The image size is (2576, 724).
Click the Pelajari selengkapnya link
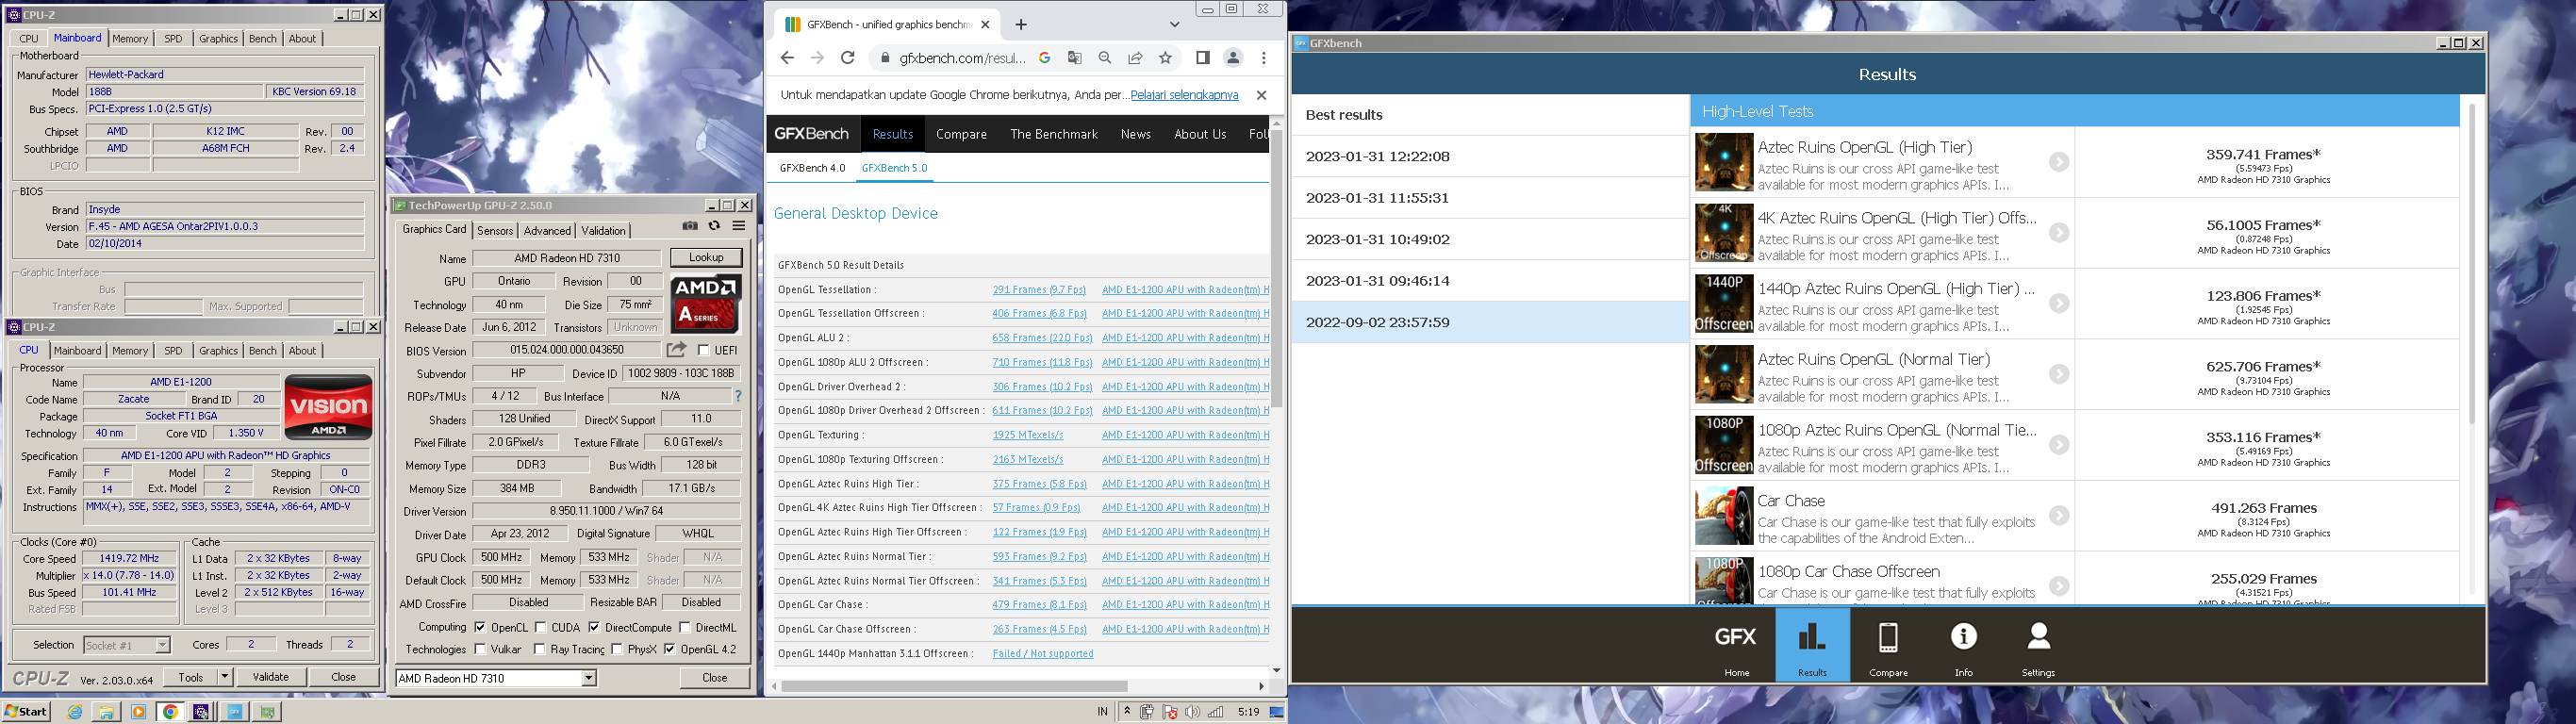(x=1184, y=95)
